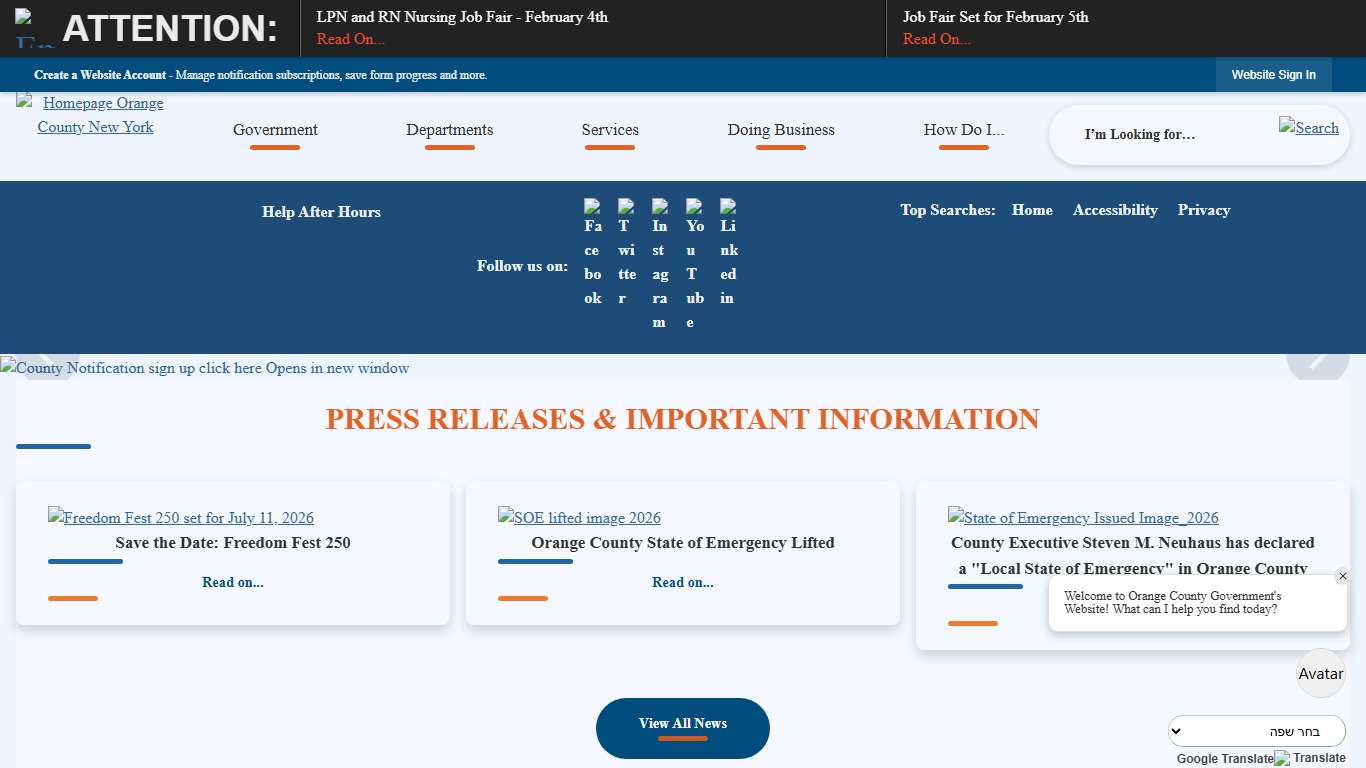Open the LinkedIn social media icon
The image size is (1366, 768).
pyautogui.click(x=728, y=252)
